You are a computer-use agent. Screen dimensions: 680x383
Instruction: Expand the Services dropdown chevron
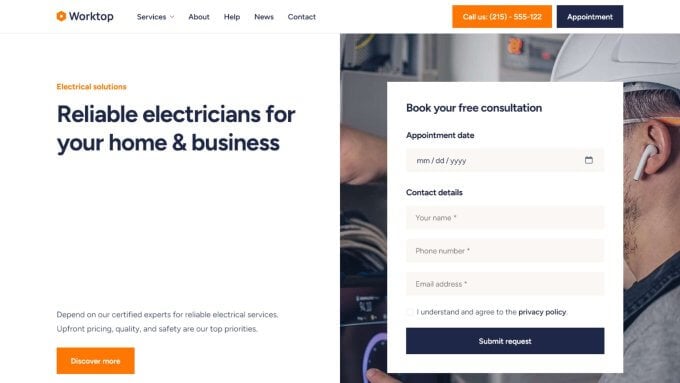click(172, 17)
